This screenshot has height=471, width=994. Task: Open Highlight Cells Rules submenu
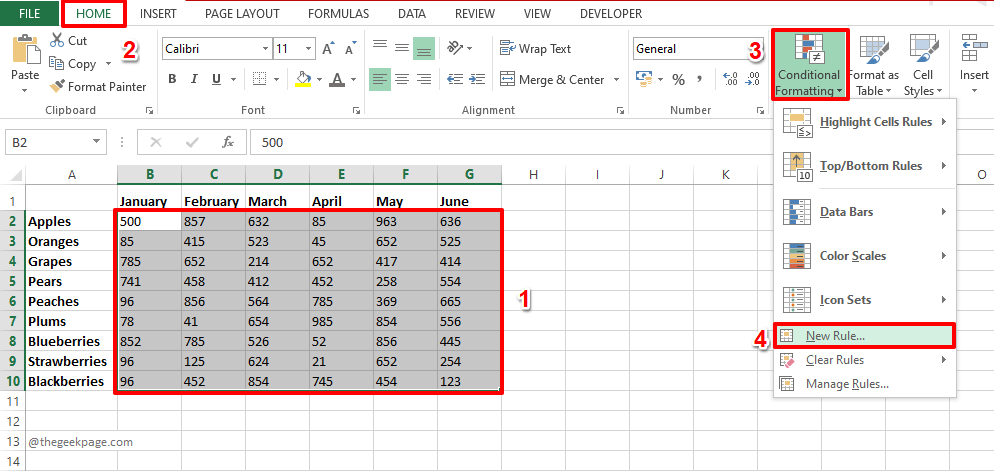coord(865,122)
